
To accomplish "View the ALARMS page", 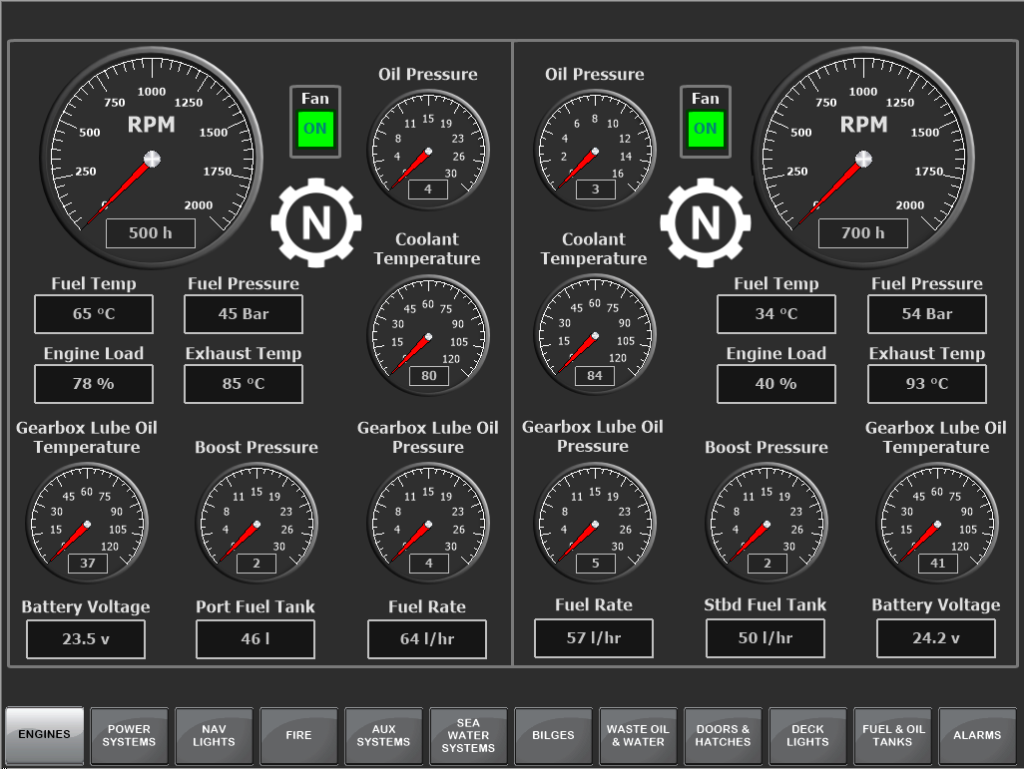I will [977, 735].
